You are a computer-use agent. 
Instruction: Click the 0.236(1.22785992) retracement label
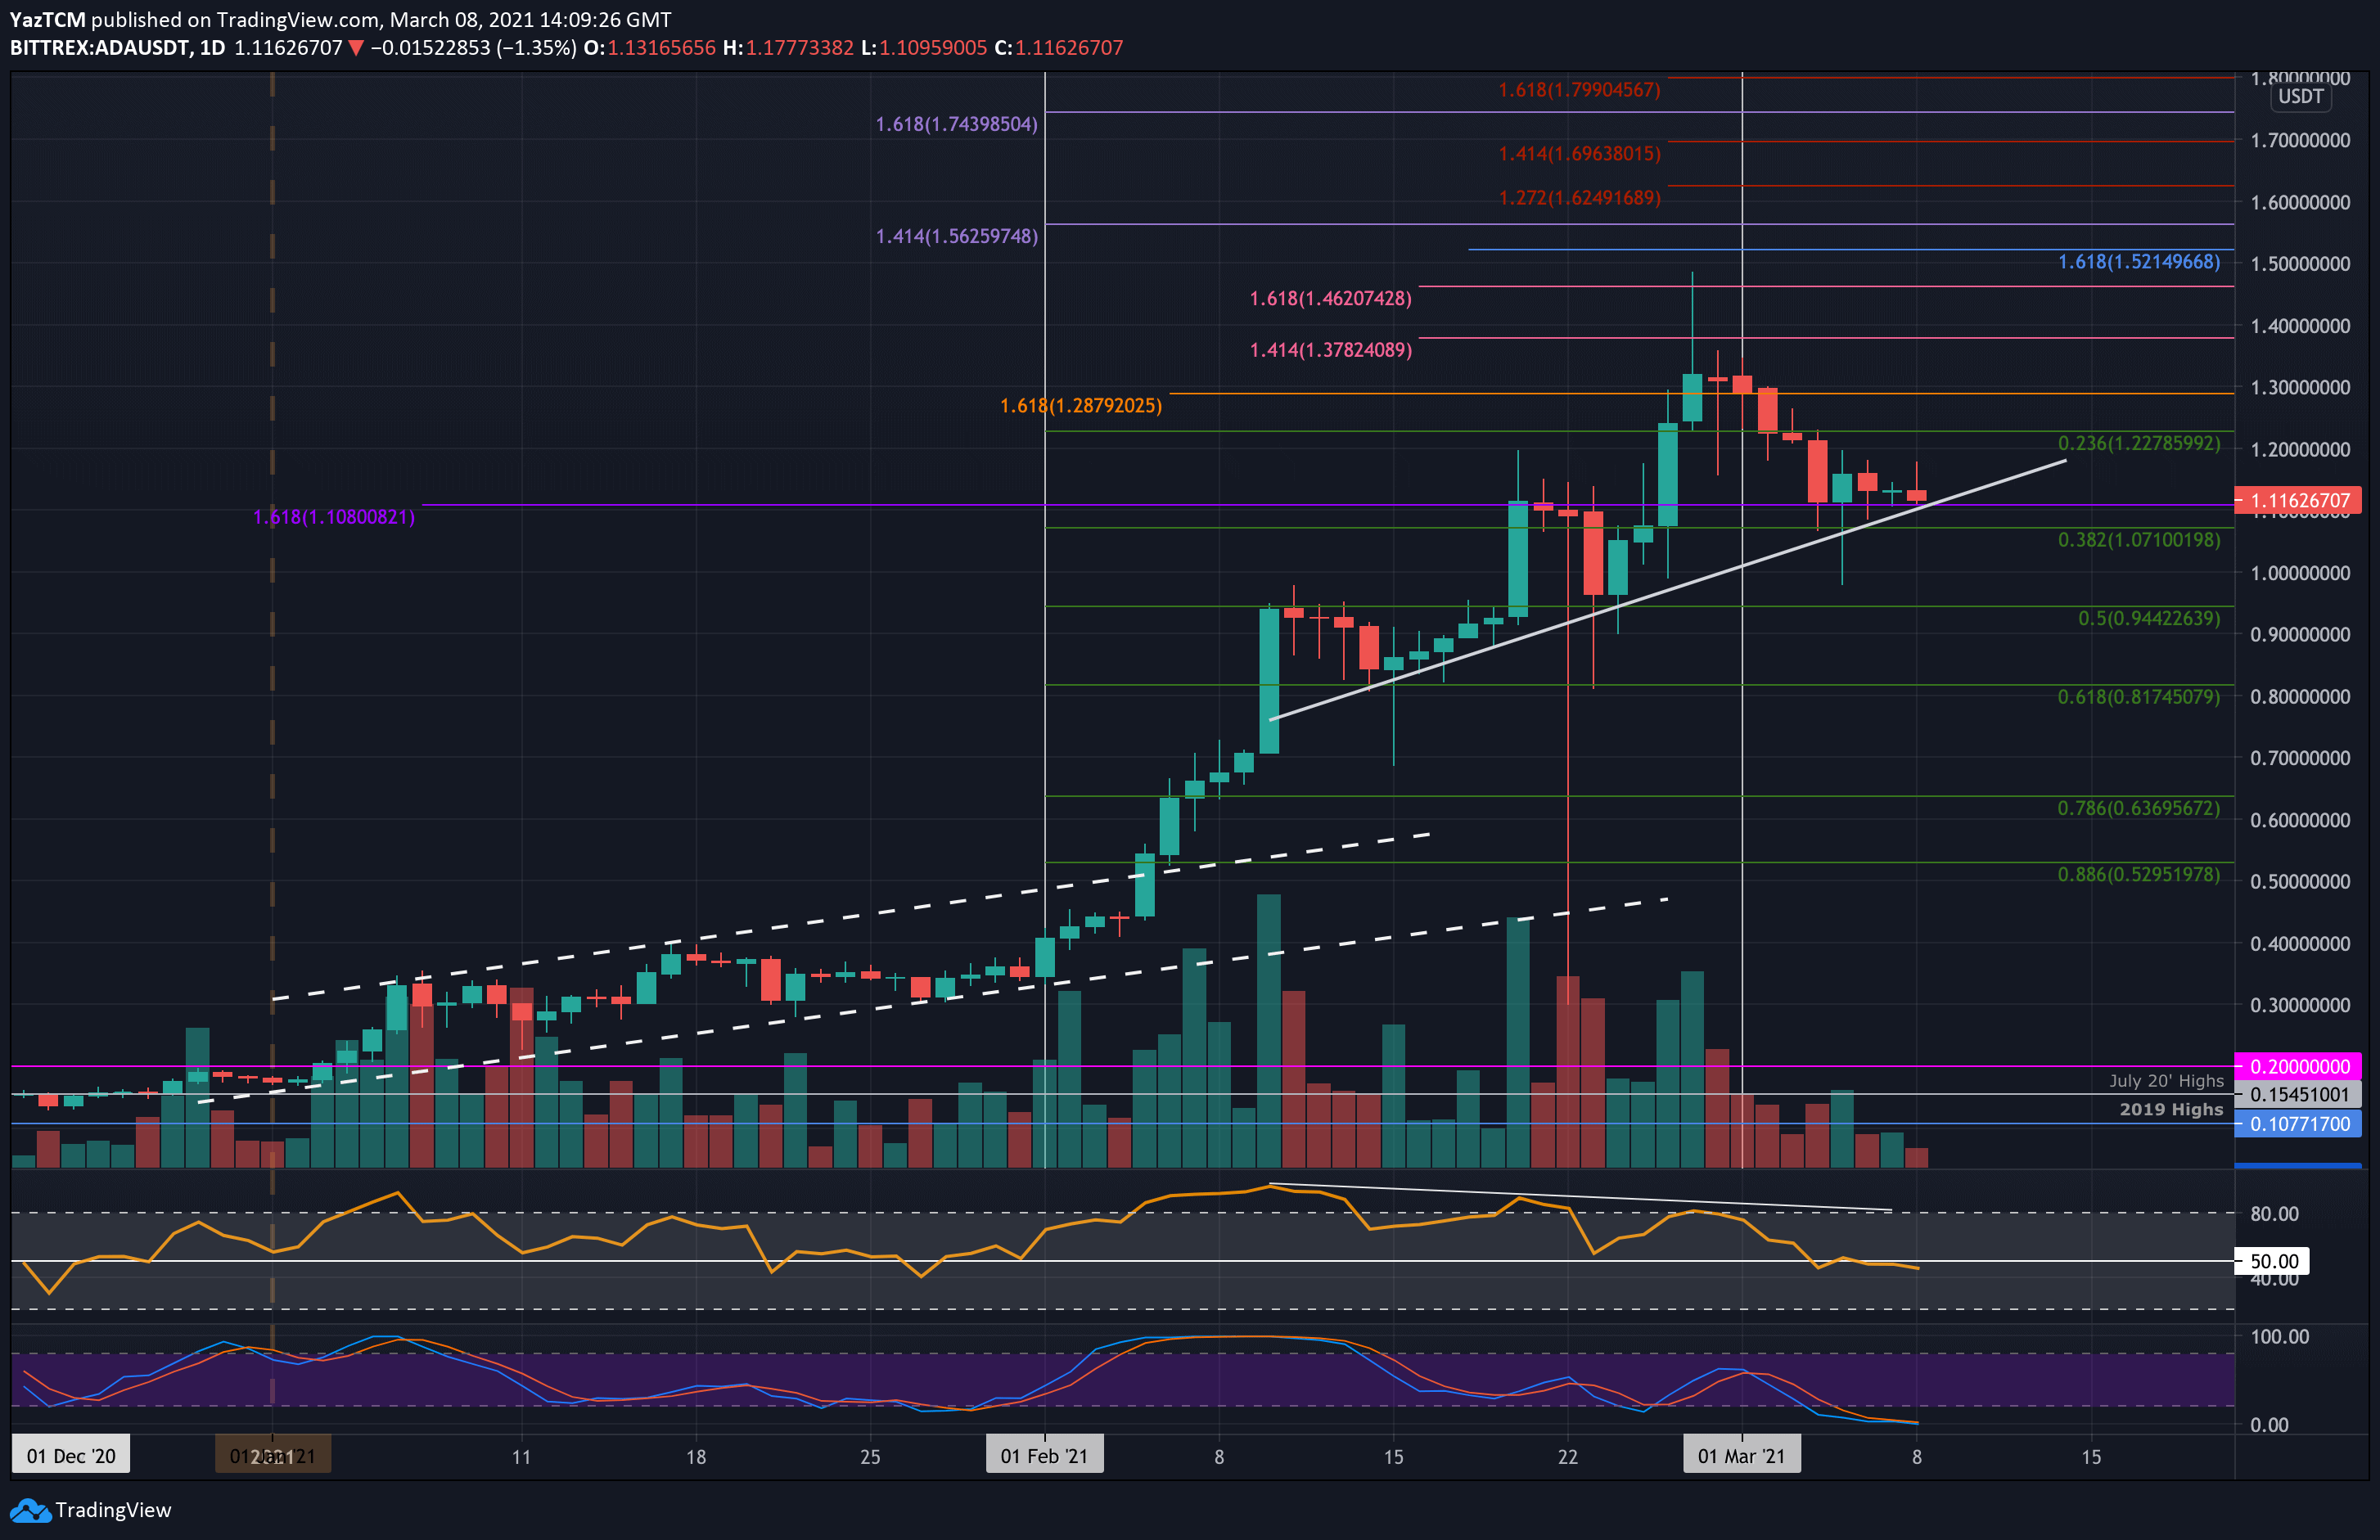2138,443
